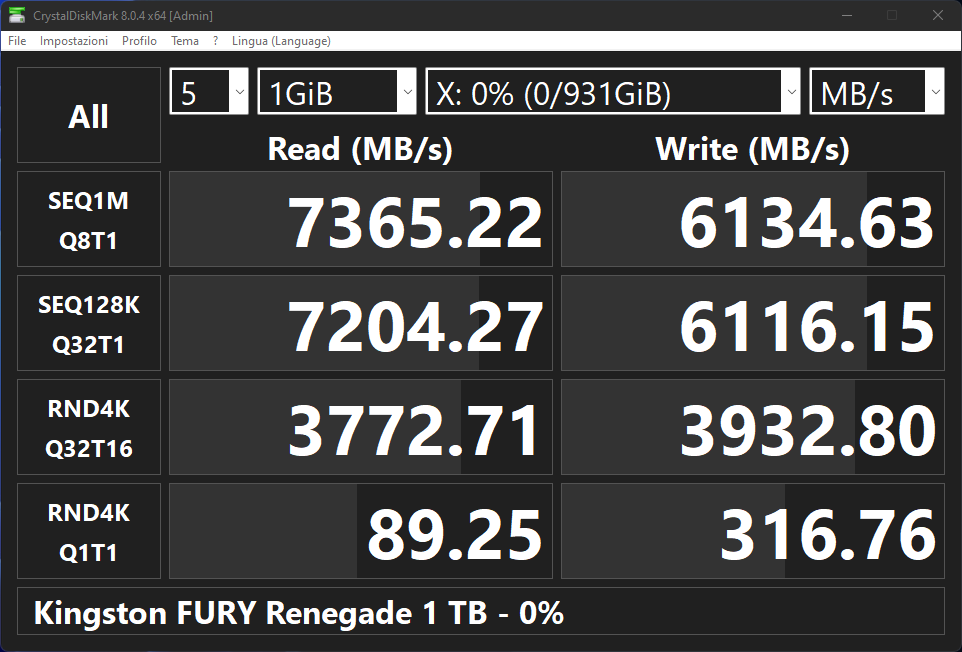Viewport: 962px width, 652px height.
Task: Click the CrystalDiskMark title bar app icon
Action: [17, 15]
